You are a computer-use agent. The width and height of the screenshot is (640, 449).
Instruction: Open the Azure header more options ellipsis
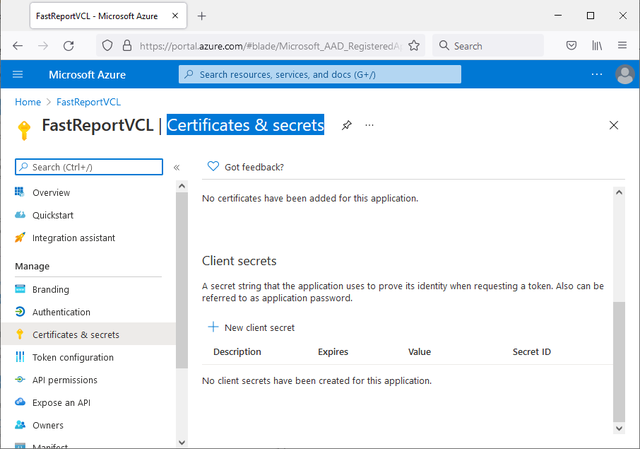[597, 74]
